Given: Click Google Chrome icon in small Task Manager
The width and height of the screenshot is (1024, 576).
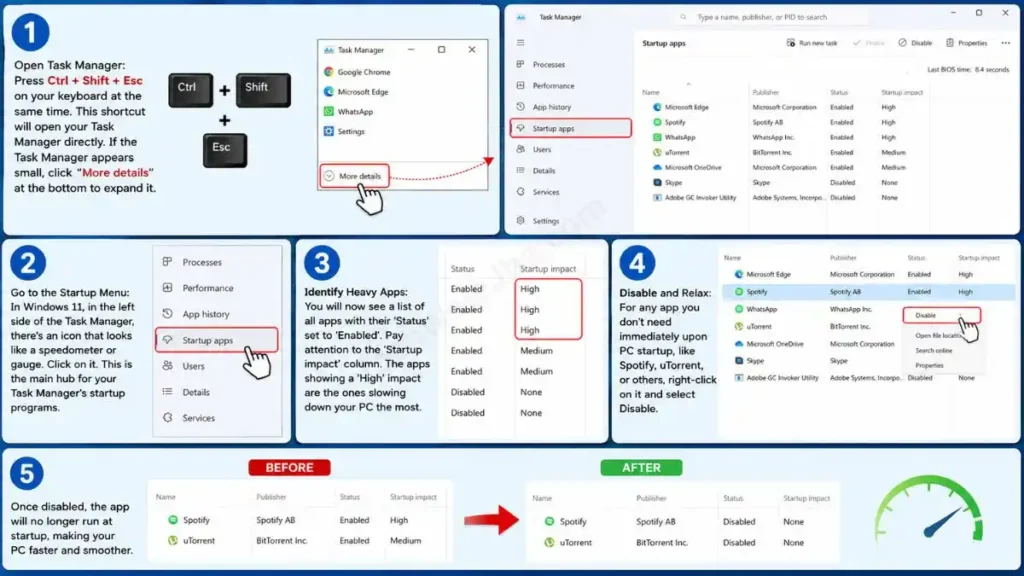Looking at the screenshot, I should [x=328, y=72].
